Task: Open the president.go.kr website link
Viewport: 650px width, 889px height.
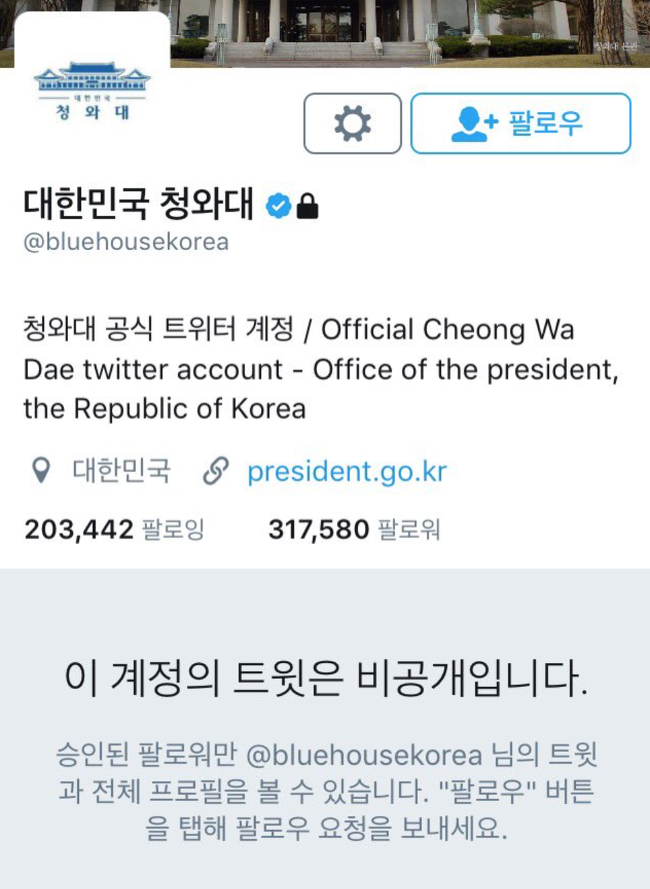Action: 347,471
